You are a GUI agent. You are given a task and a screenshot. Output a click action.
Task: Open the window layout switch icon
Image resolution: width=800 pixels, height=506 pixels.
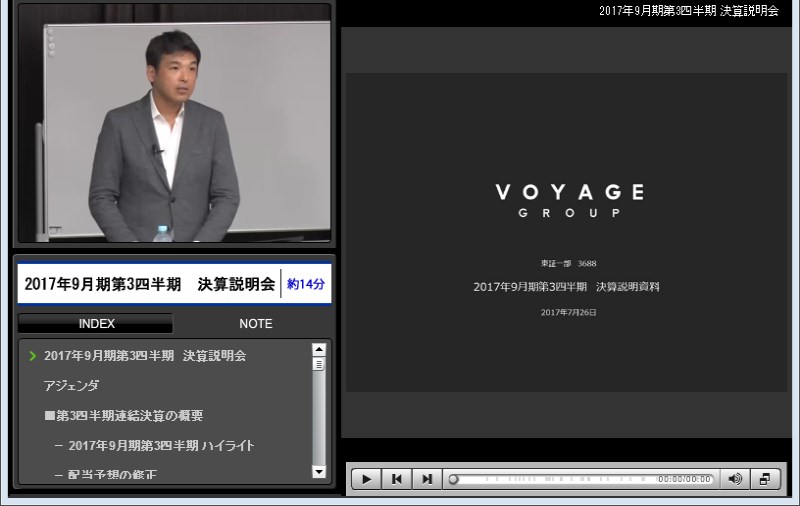765,479
